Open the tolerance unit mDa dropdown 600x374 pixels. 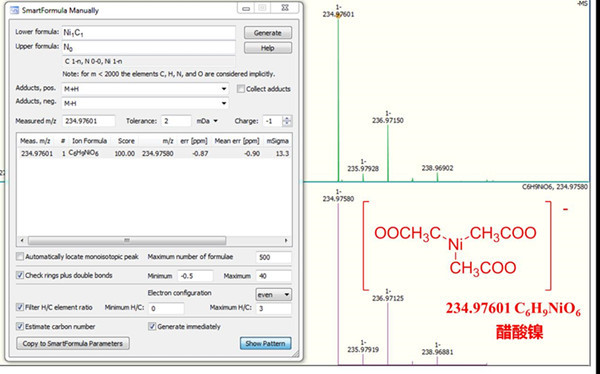(x=207, y=121)
